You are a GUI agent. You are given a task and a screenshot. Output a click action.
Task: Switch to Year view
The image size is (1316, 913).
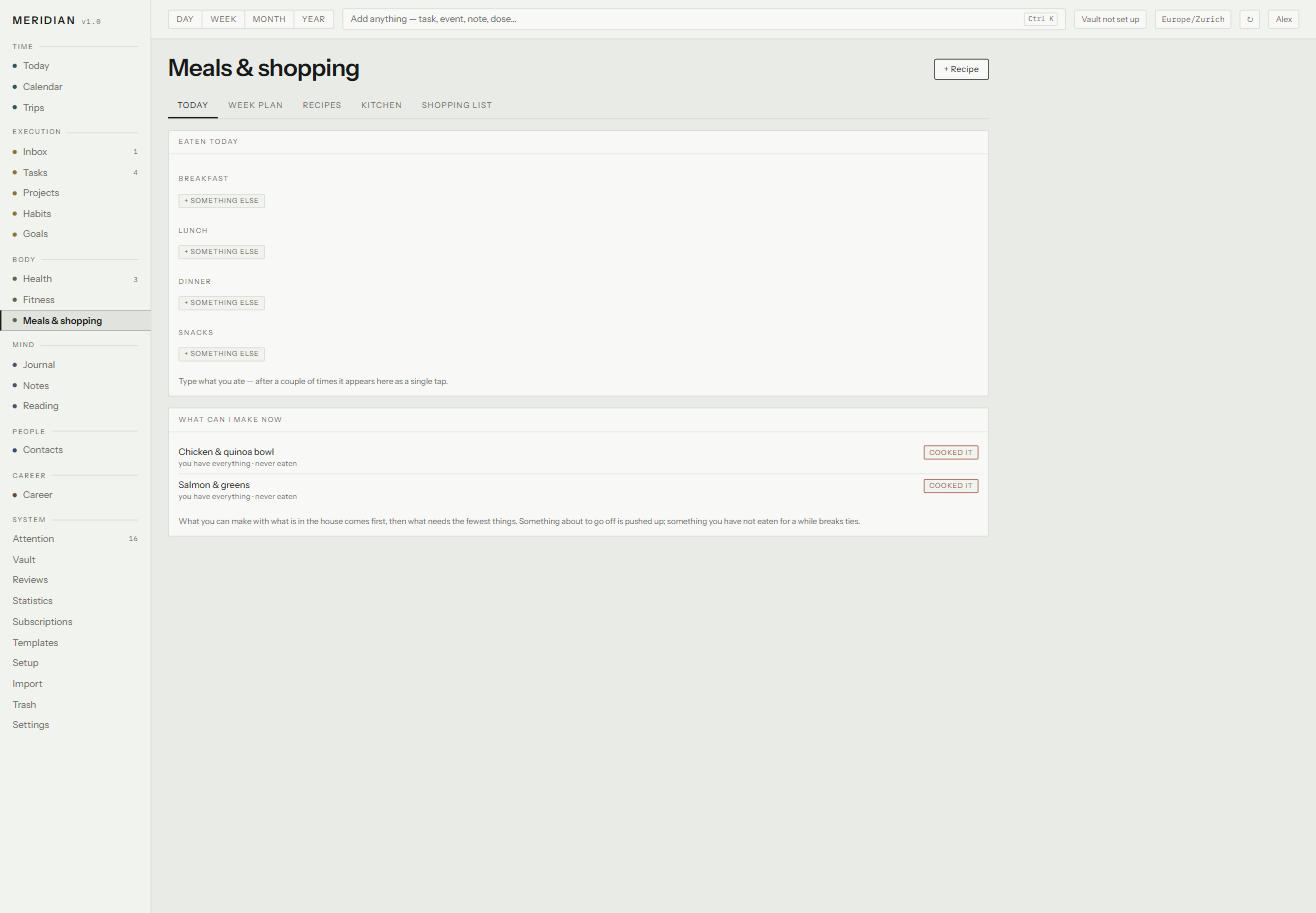313,19
